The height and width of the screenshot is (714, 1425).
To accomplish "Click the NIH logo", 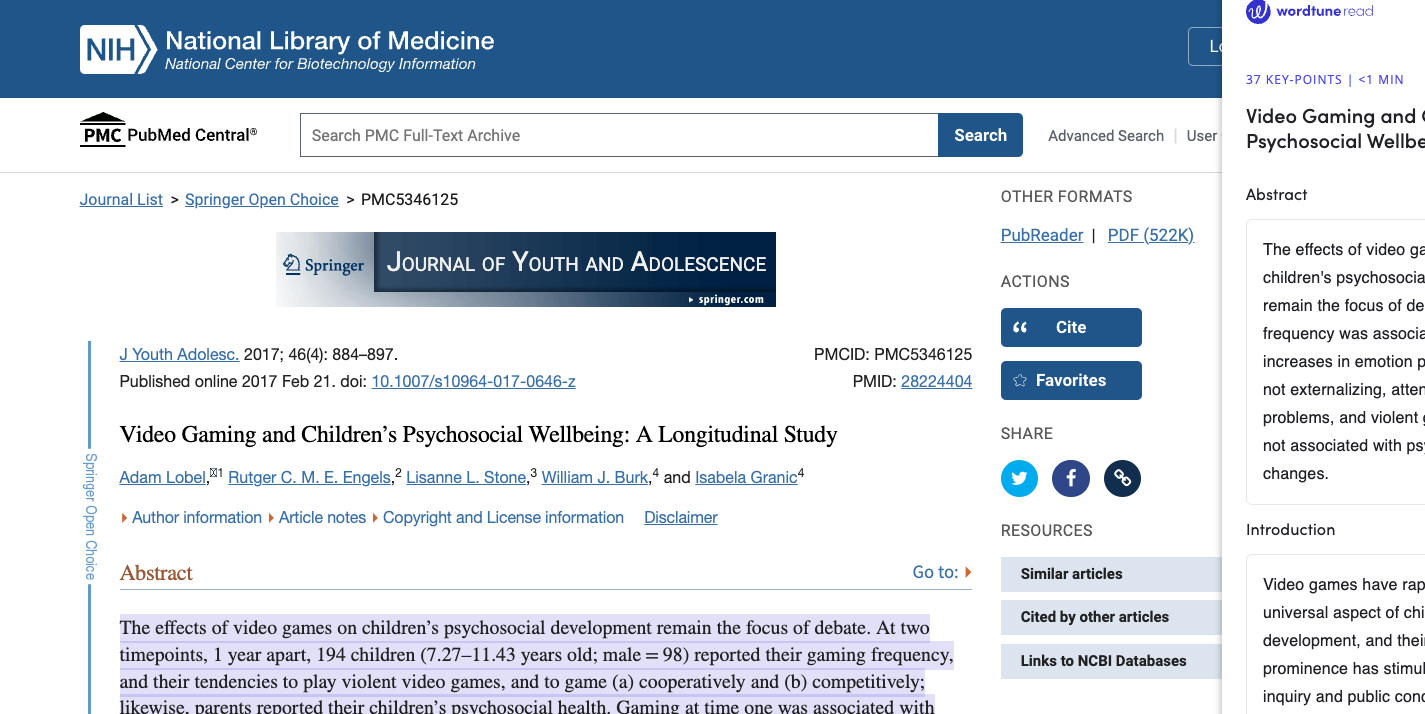I will point(118,50).
